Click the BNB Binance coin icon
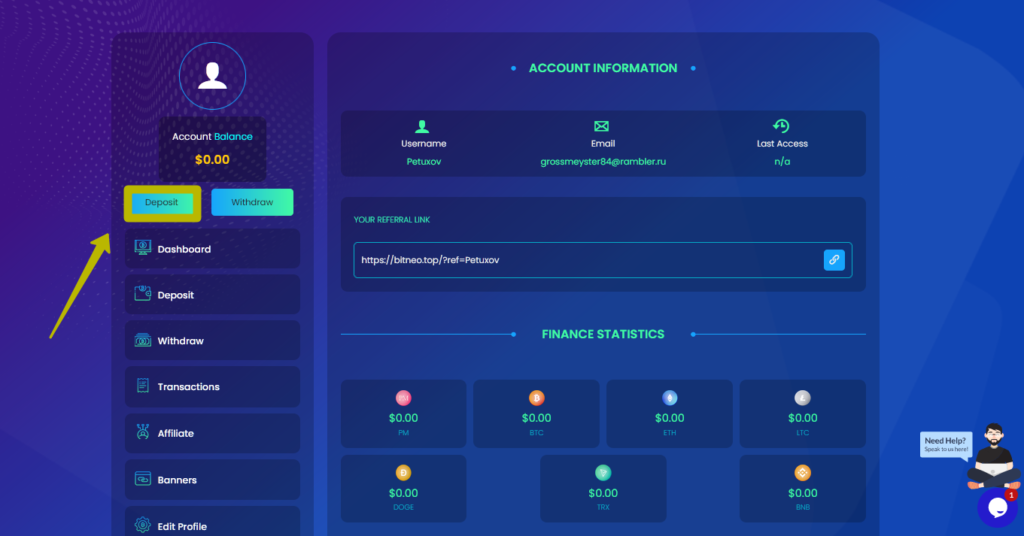The image size is (1024, 536). [803, 473]
